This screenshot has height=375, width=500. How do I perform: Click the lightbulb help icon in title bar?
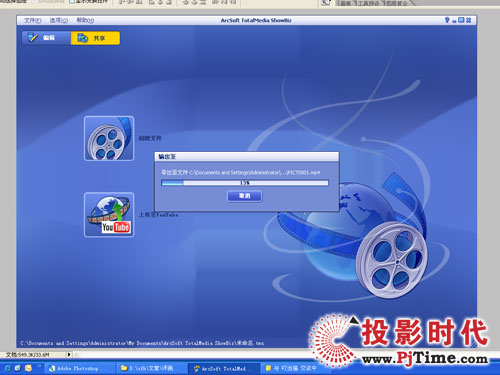[x=447, y=20]
